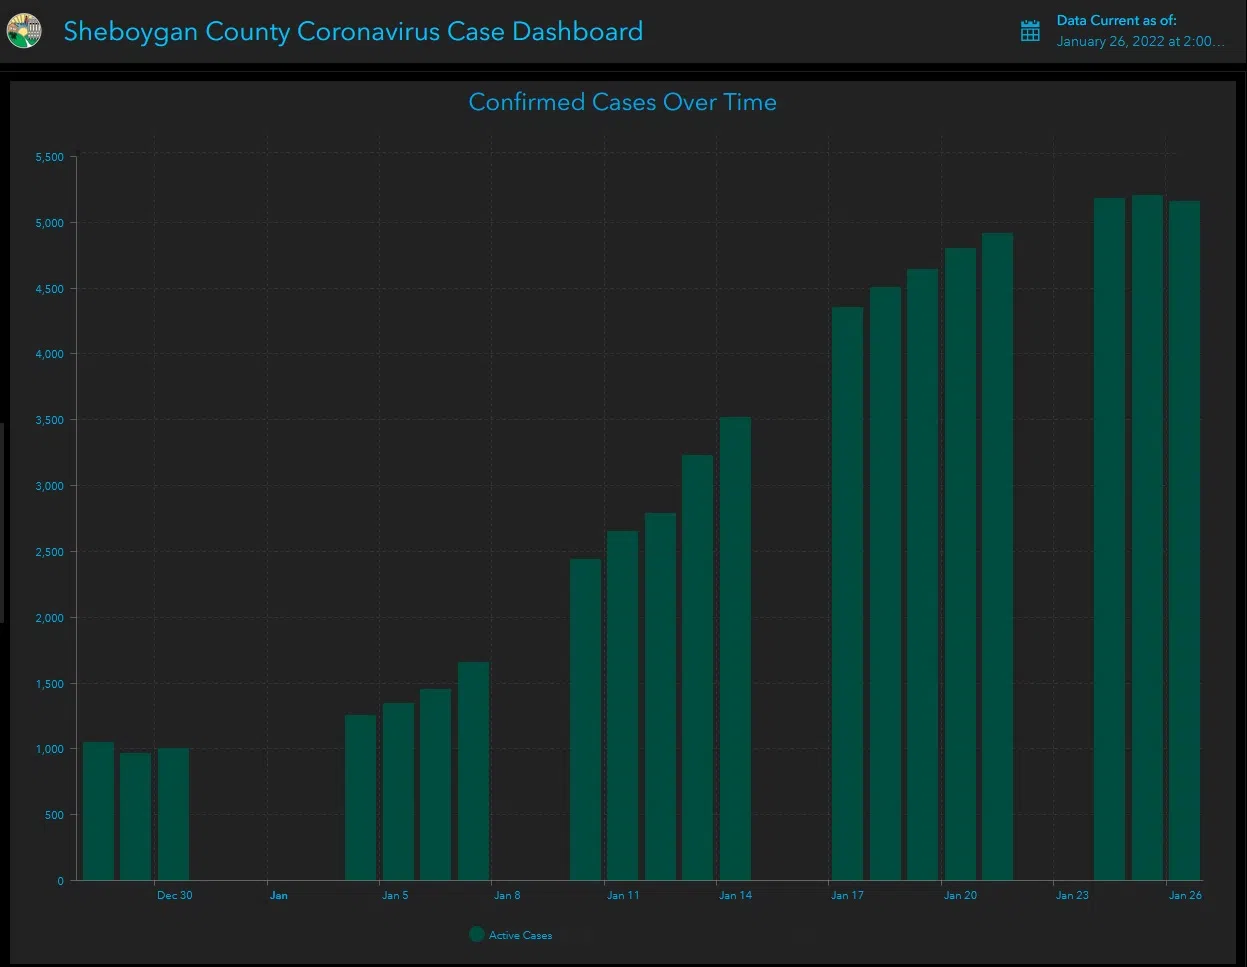Screen dimensions: 1247x967
Task: Click the Sheboygan County seal logo
Action: click(x=24, y=31)
